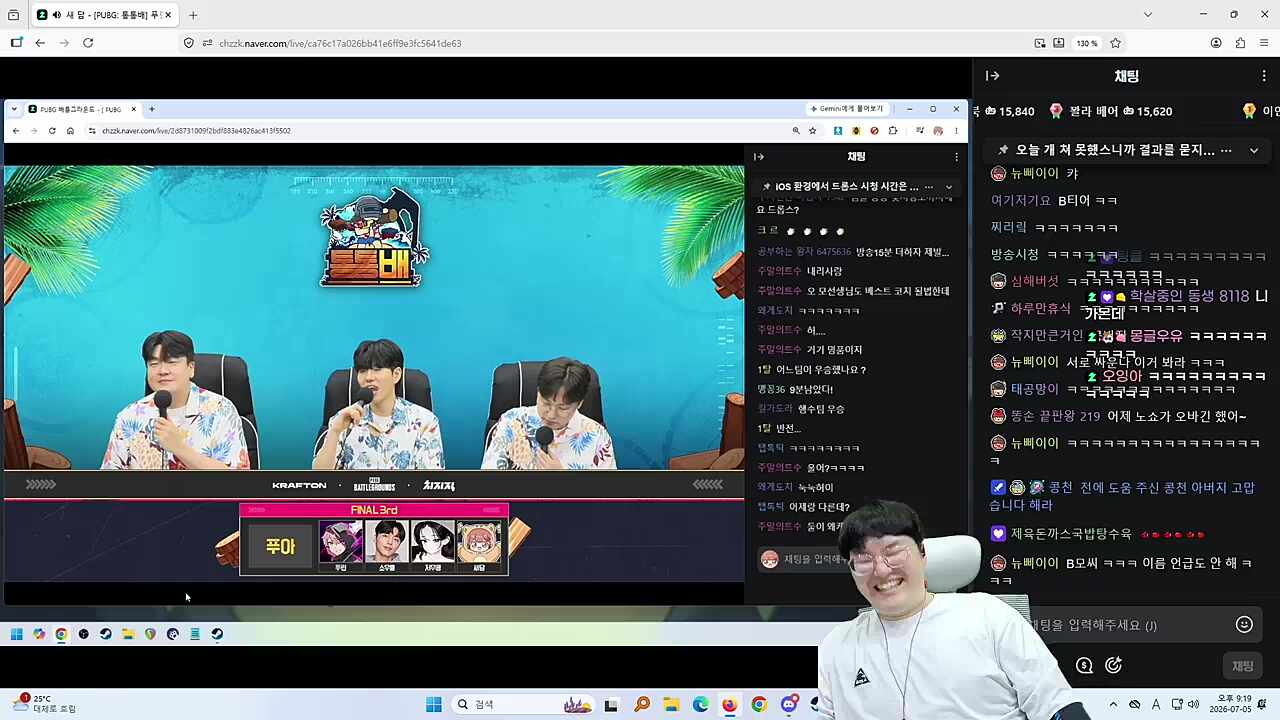Collapse the outer chat panel arrow
The image size is (1280, 720).
click(993, 76)
